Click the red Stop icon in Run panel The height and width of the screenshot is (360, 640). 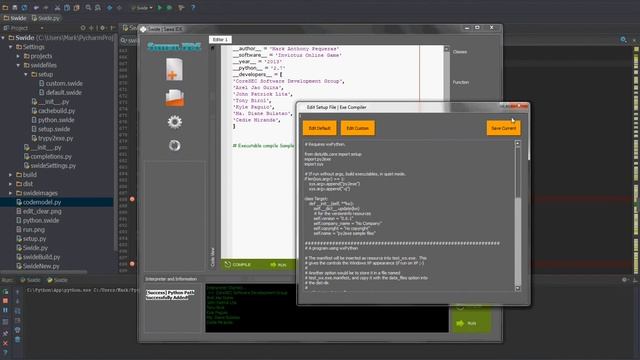pos(5,301)
